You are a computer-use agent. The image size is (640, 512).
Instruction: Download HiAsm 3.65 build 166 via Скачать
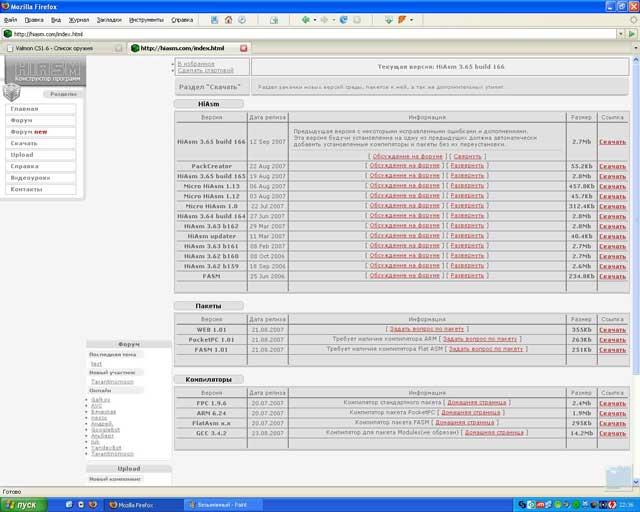tap(612, 142)
